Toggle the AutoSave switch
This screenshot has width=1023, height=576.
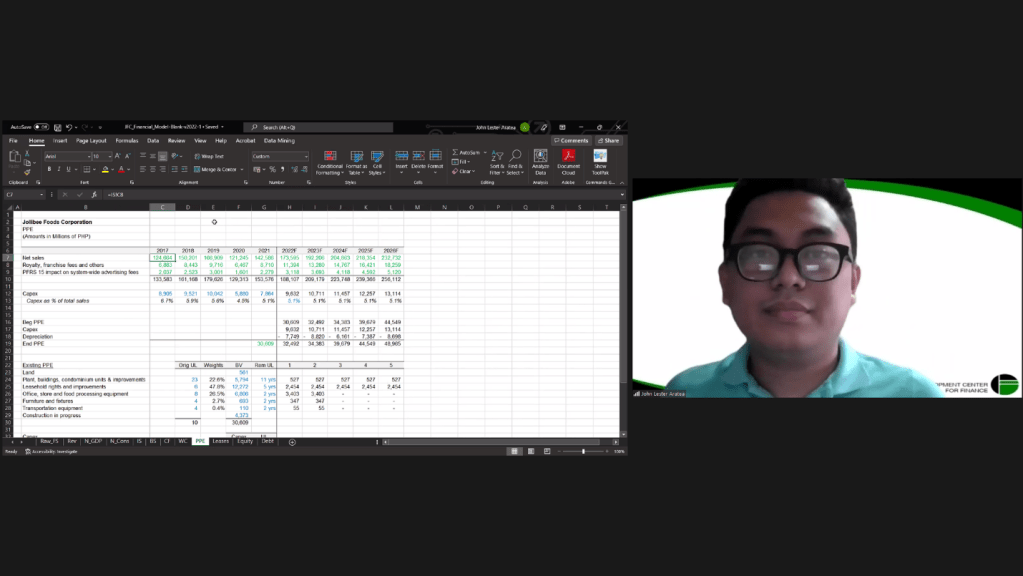(x=42, y=127)
